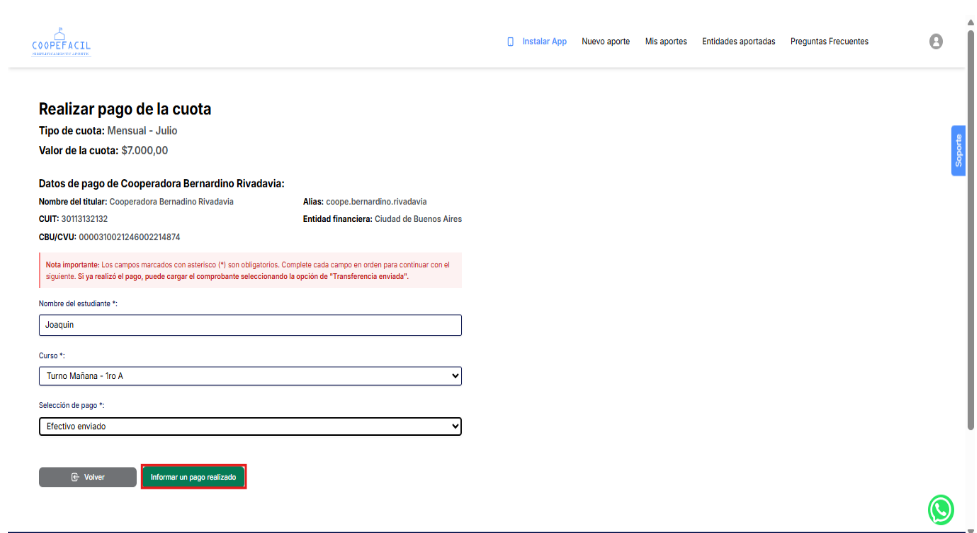Click the scrollbar up arrow
977x533 pixels.
970,5
